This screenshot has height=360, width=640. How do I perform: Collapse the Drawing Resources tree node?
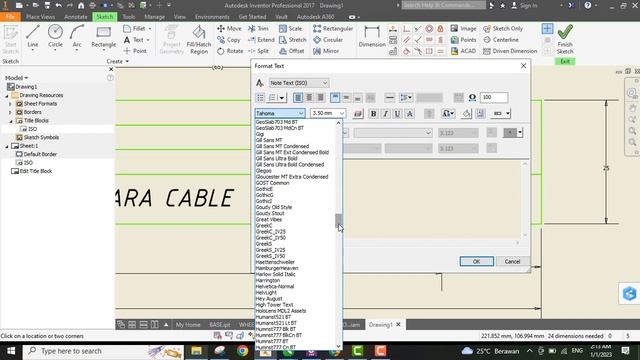(x=7, y=95)
